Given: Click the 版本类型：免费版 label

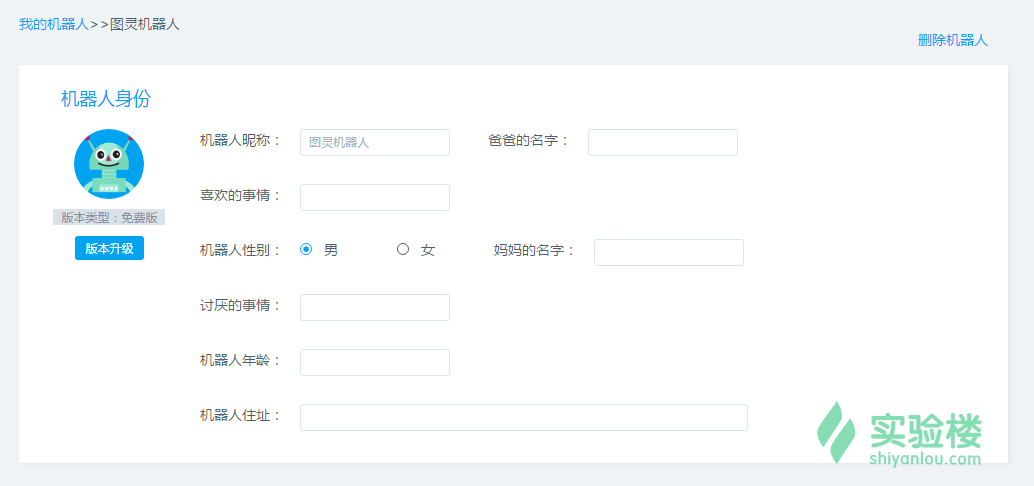Looking at the screenshot, I should coord(109,218).
